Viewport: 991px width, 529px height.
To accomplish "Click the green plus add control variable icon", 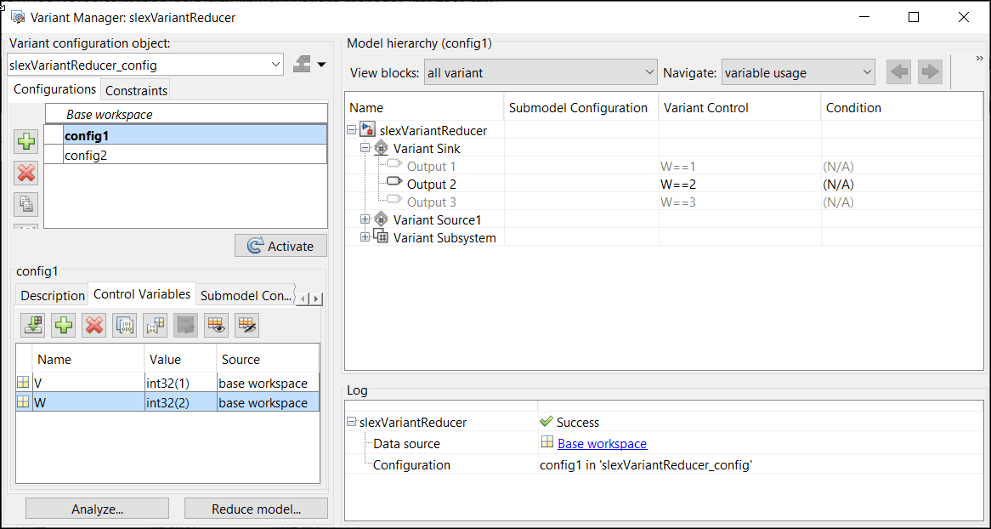I will (x=64, y=324).
